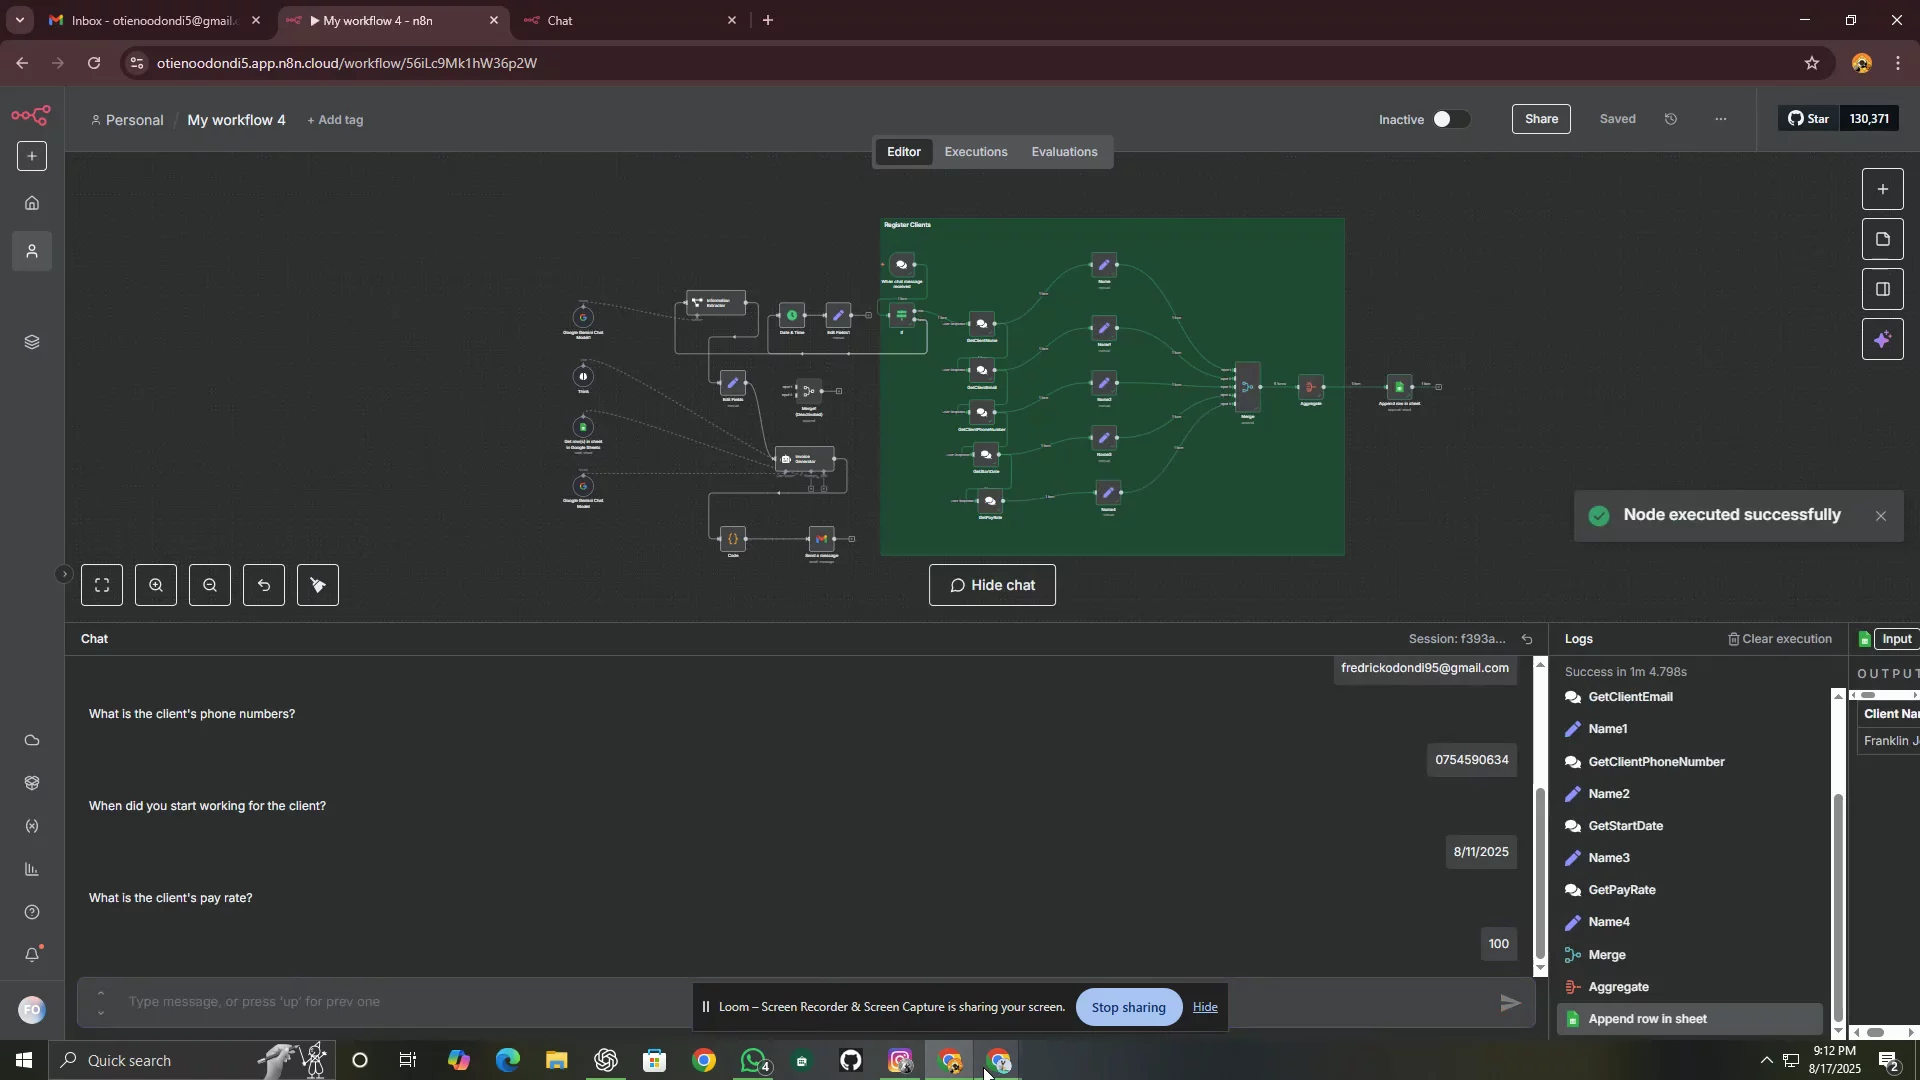Switch to the Executions tab
This screenshot has width=1920, height=1080.
[975, 152]
